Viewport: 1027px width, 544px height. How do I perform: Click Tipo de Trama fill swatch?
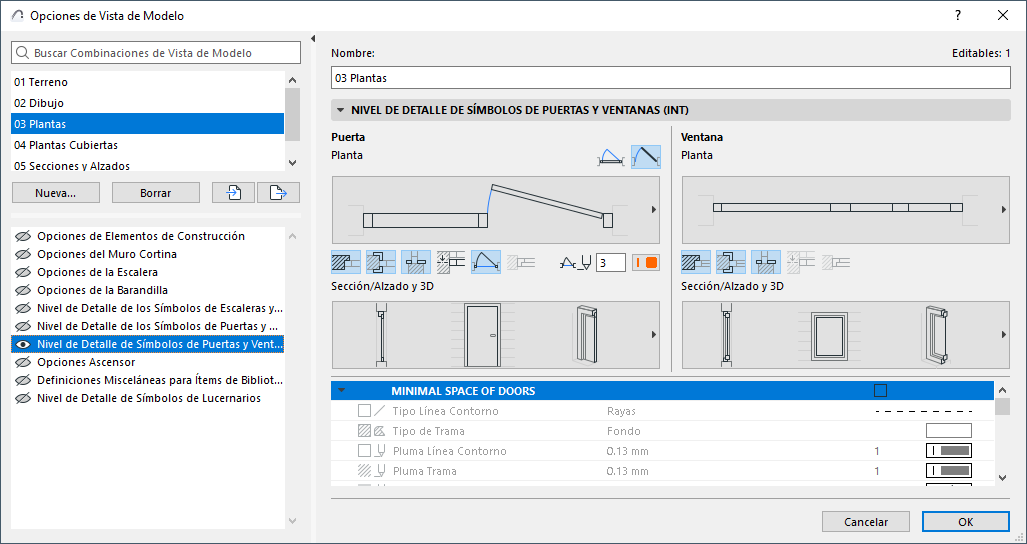tap(948, 431)
